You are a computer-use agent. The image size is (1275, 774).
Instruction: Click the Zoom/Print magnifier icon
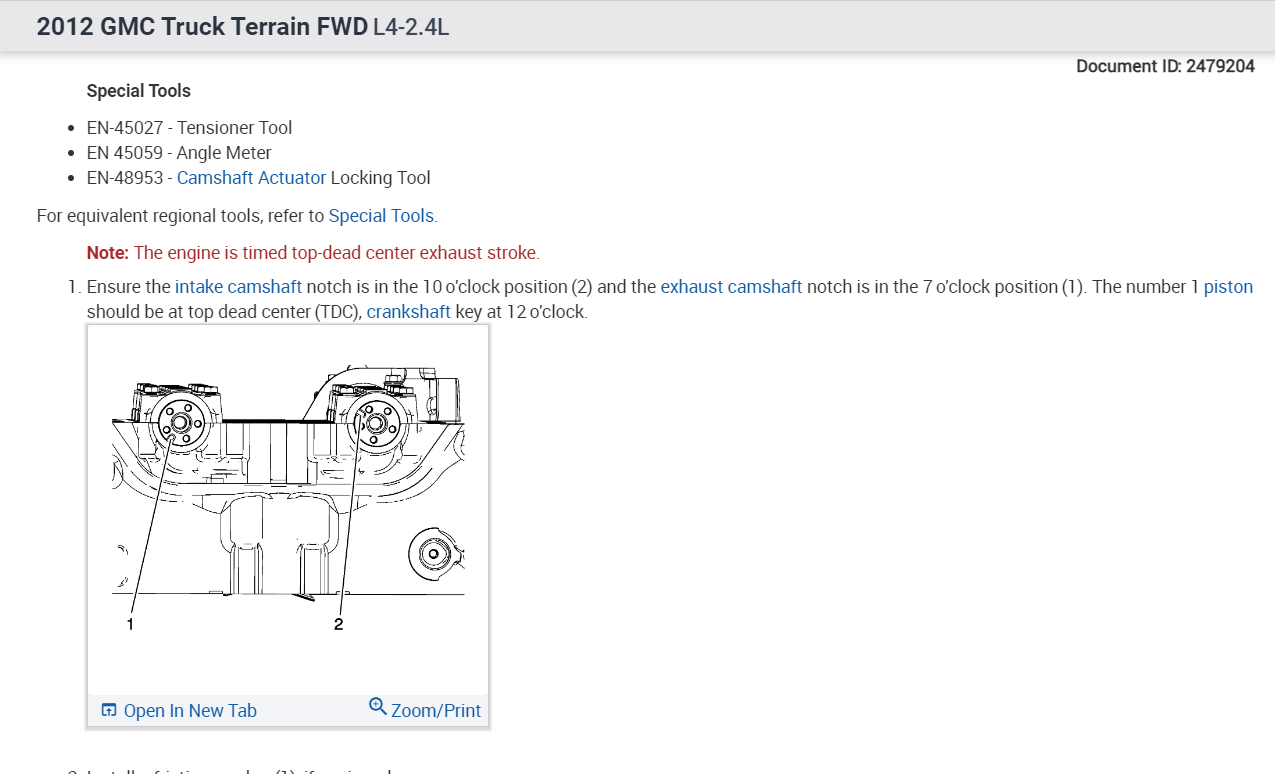377,706
